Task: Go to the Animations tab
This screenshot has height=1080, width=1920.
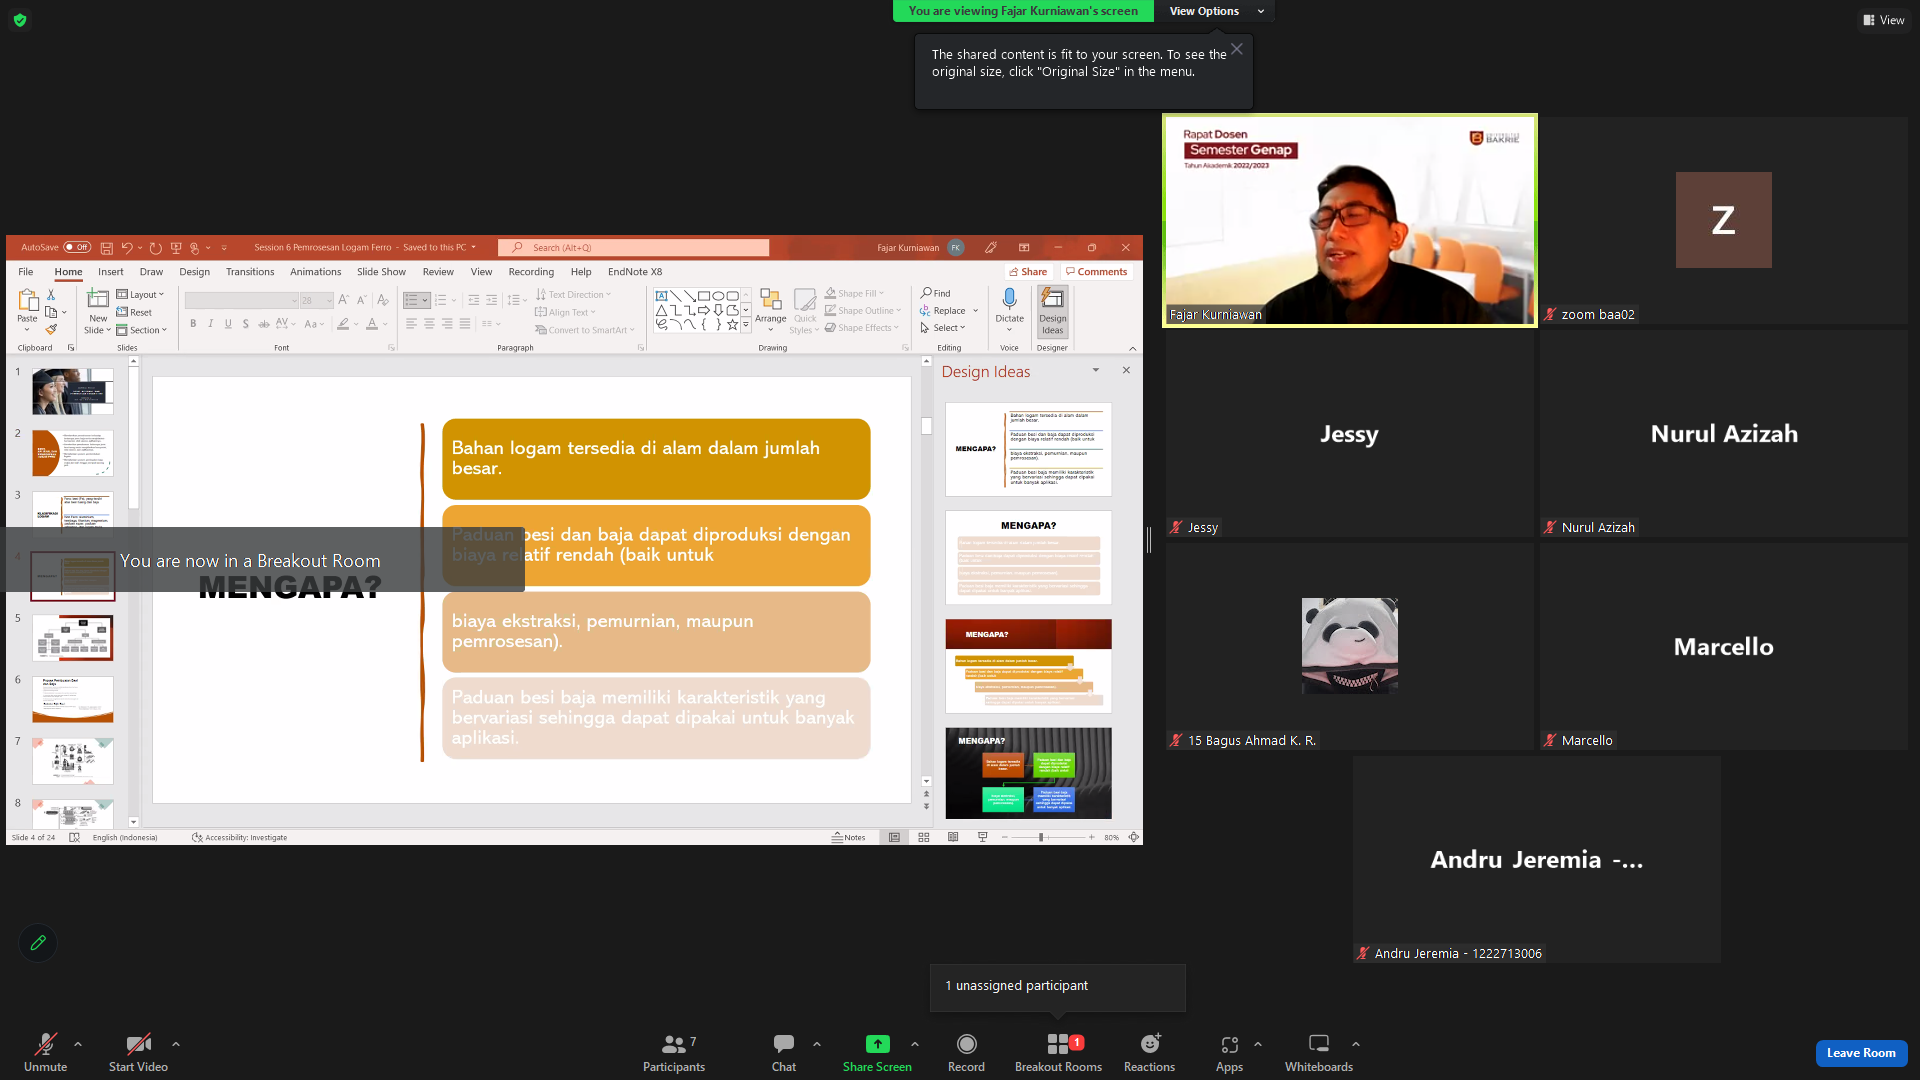Action: pyautogui.click(x=316, y=272)
